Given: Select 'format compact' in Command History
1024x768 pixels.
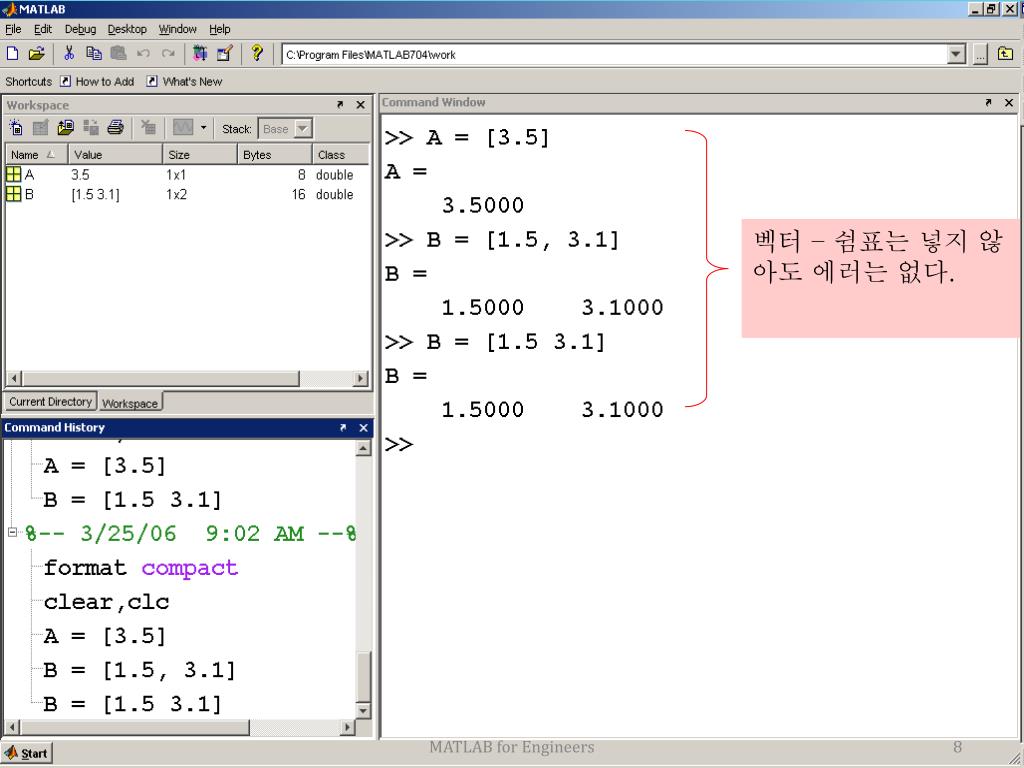Looking at the screenshot, I should tap(140, 568).
